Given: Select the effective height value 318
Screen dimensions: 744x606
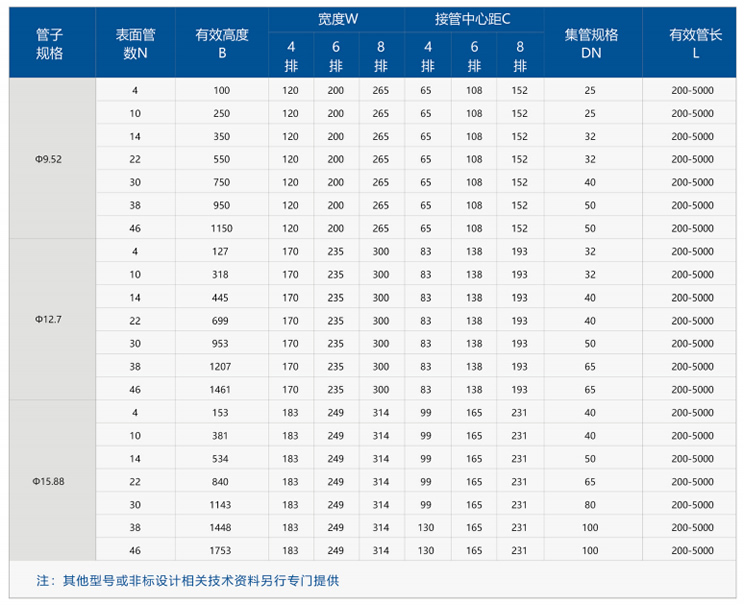Looking at the screenshot, I should tap(220, 274).
